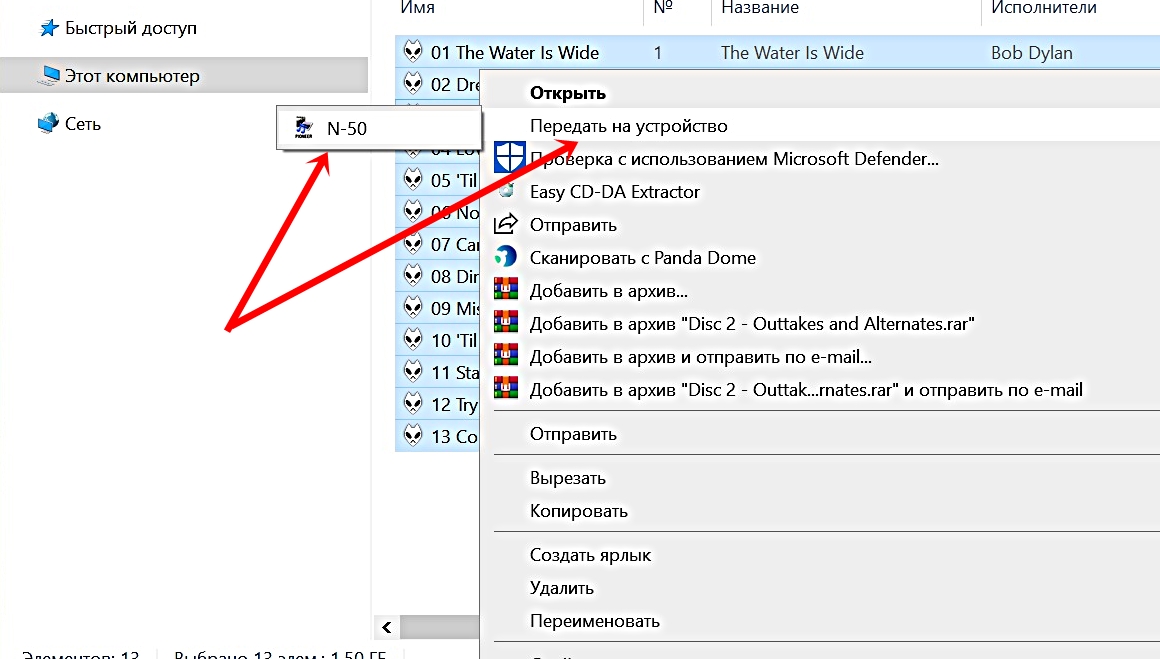Click the share arrow icon beside Отправить
This screenshot has width=1160, height=659.
(x=508, y=224)
